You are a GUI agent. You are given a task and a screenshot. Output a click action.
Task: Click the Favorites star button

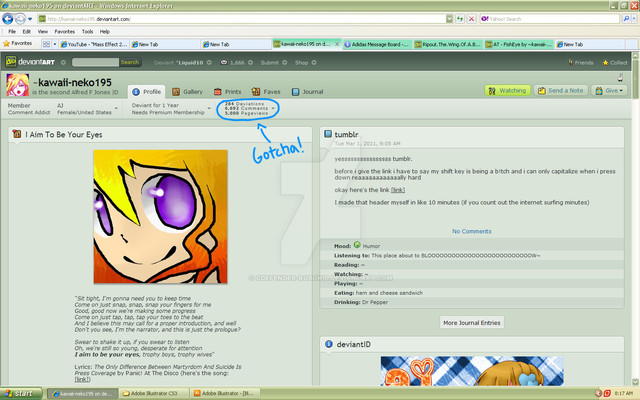[18, 43]
